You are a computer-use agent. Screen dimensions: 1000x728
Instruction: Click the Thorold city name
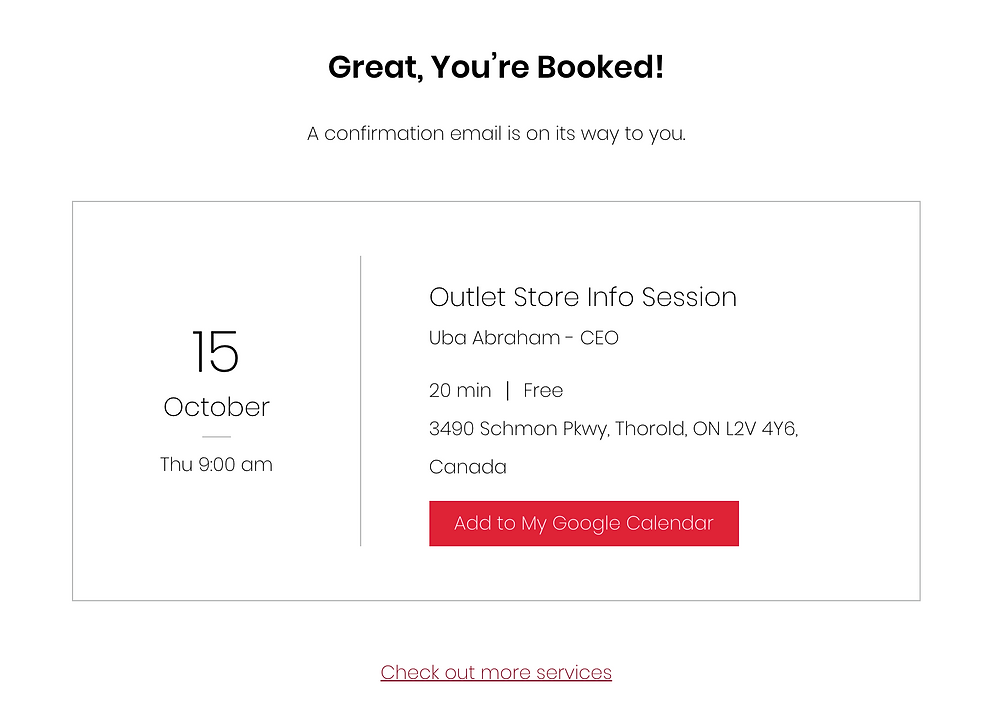coord(651,428)
